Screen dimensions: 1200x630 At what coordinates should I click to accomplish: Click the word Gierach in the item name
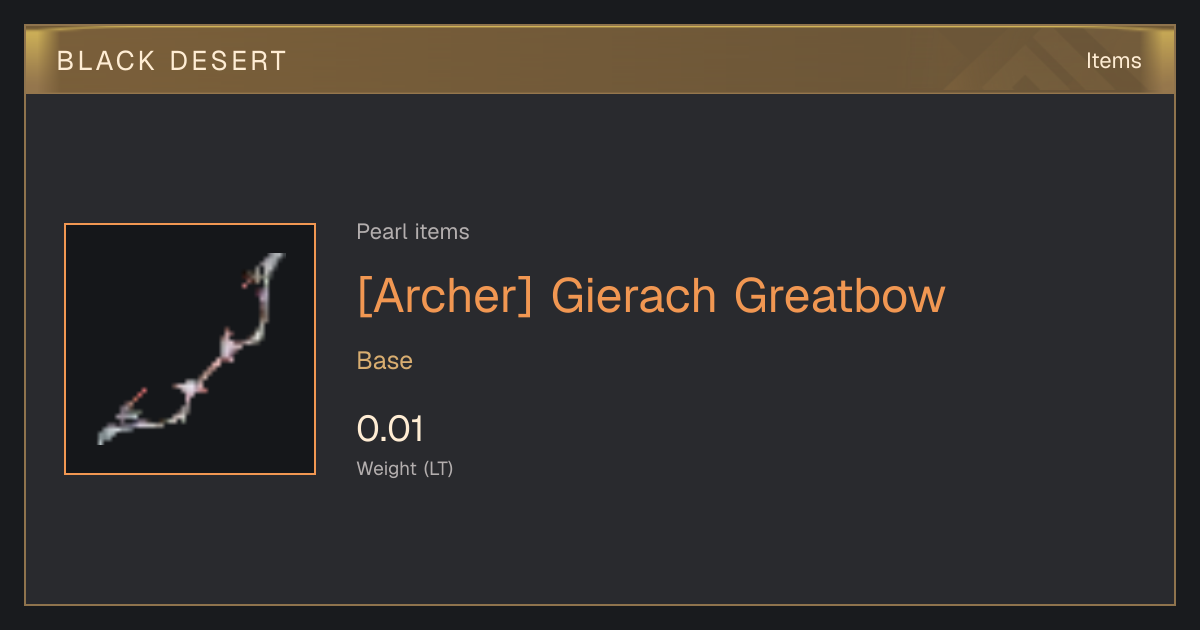(x=634, y=296)
